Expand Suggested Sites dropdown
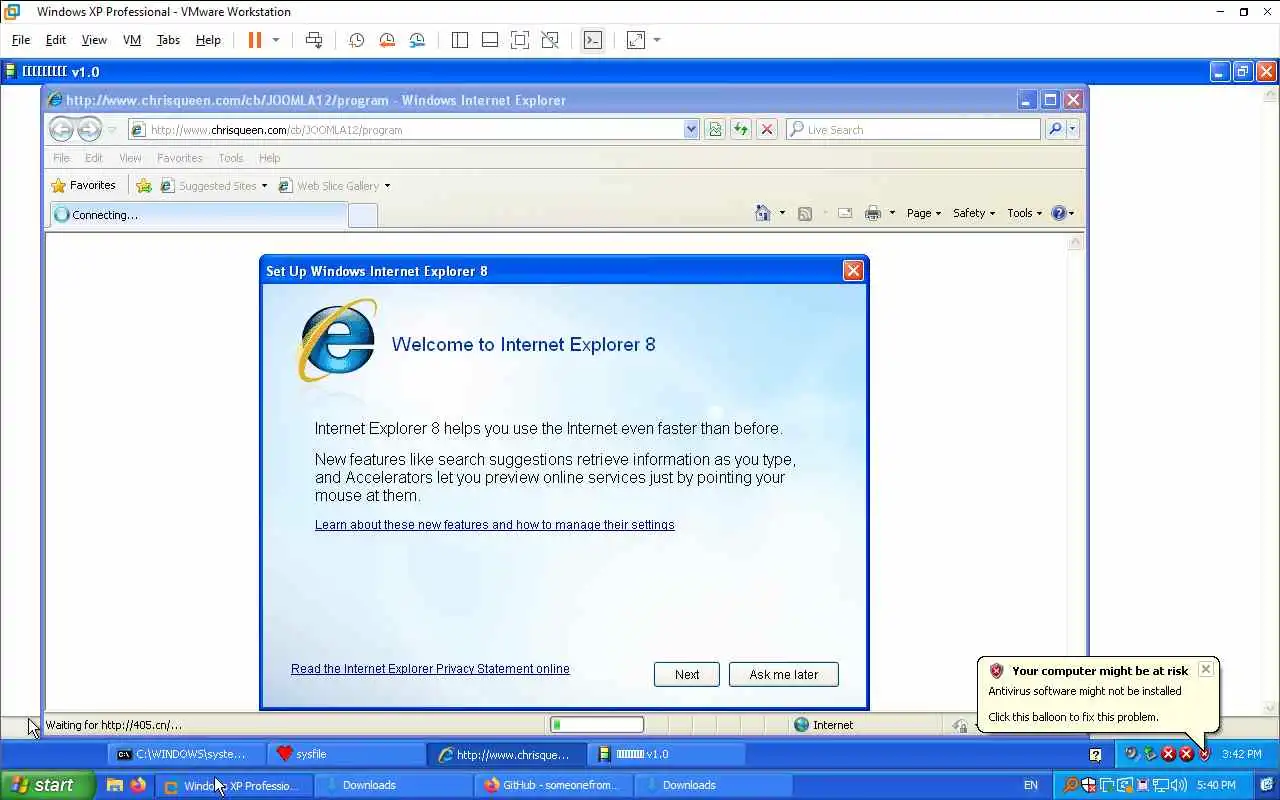 [x=264, y=186]
